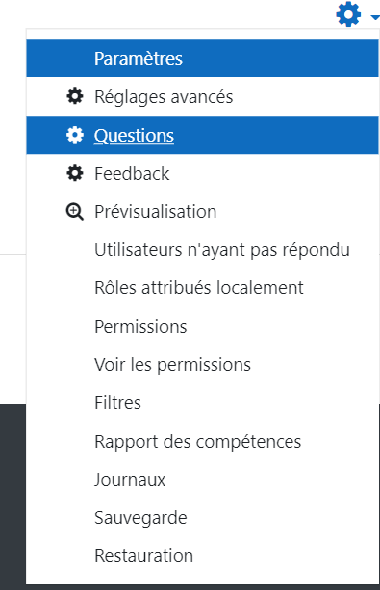This screenshot has width=380, height=590.
Task: Select Rôles attribués localement
Action: point(202,288)
